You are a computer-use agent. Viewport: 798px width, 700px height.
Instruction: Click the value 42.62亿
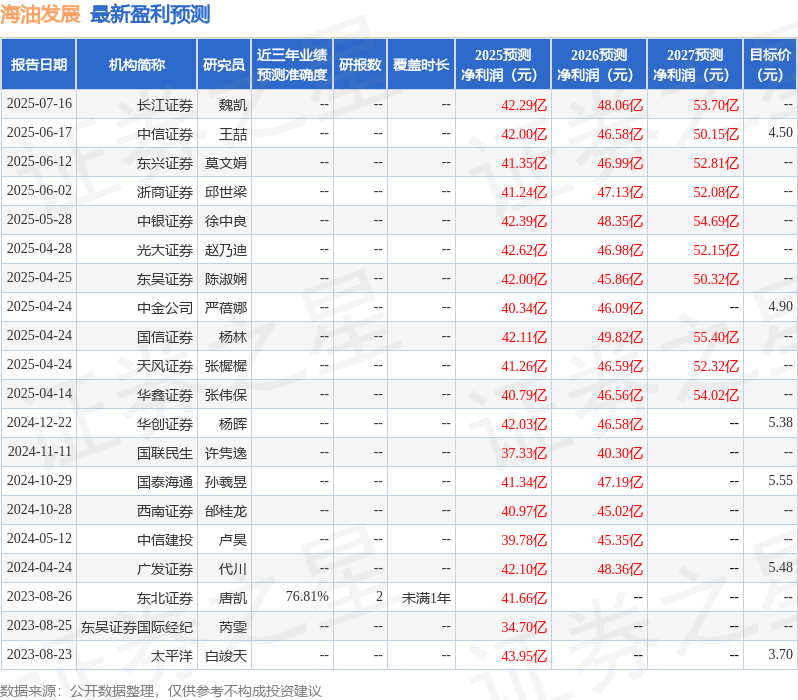tap(524, 250)
